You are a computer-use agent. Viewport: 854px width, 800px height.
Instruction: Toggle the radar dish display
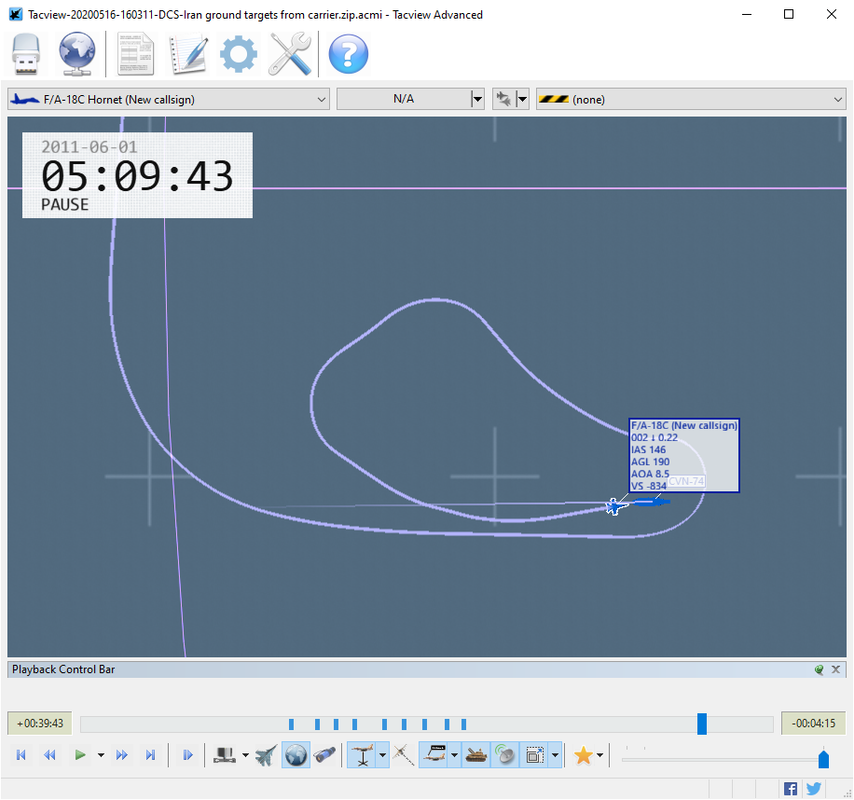click(505, 755)
